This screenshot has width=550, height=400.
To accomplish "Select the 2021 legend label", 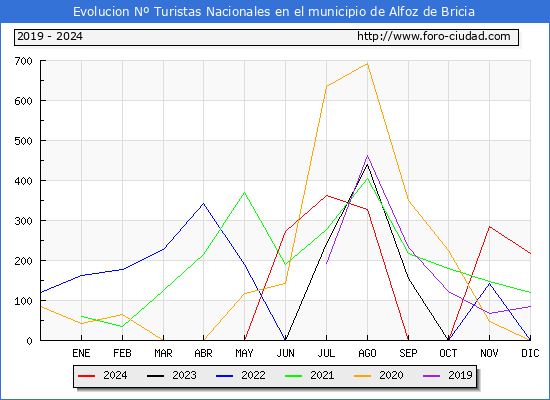I will (x=322, y=375).
